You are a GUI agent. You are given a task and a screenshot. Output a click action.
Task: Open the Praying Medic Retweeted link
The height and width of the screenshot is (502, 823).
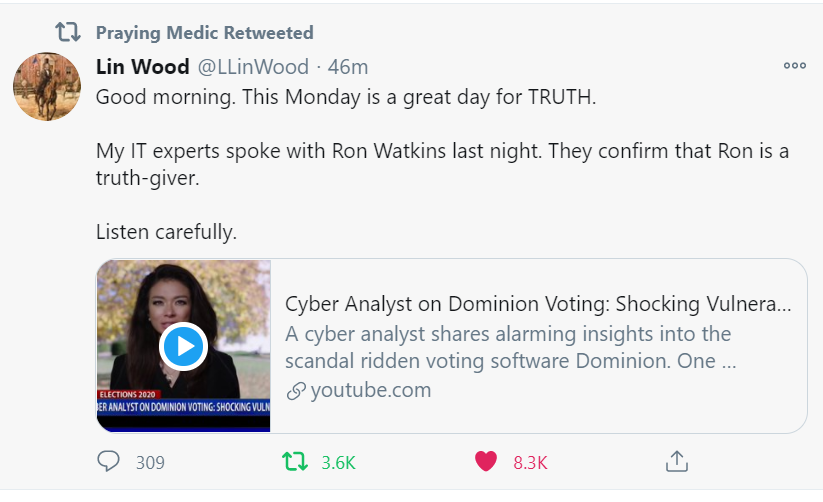pos(204,33)
